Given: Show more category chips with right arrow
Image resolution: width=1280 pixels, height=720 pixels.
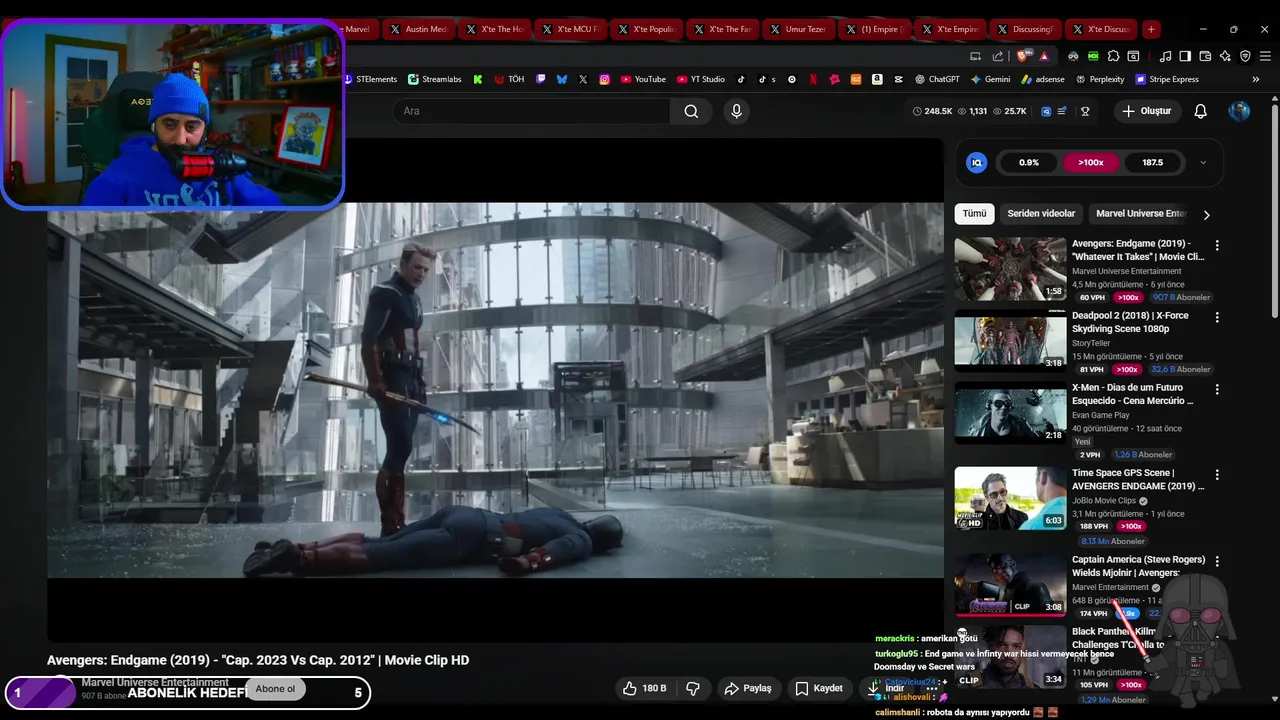Looking at the screenshot, I should (1206, 214).
